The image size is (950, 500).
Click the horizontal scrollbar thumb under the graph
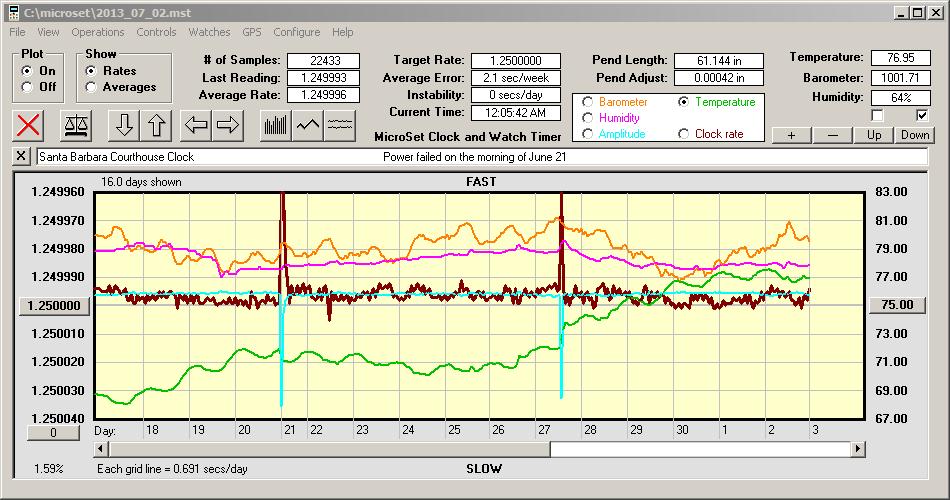(330, 449)
